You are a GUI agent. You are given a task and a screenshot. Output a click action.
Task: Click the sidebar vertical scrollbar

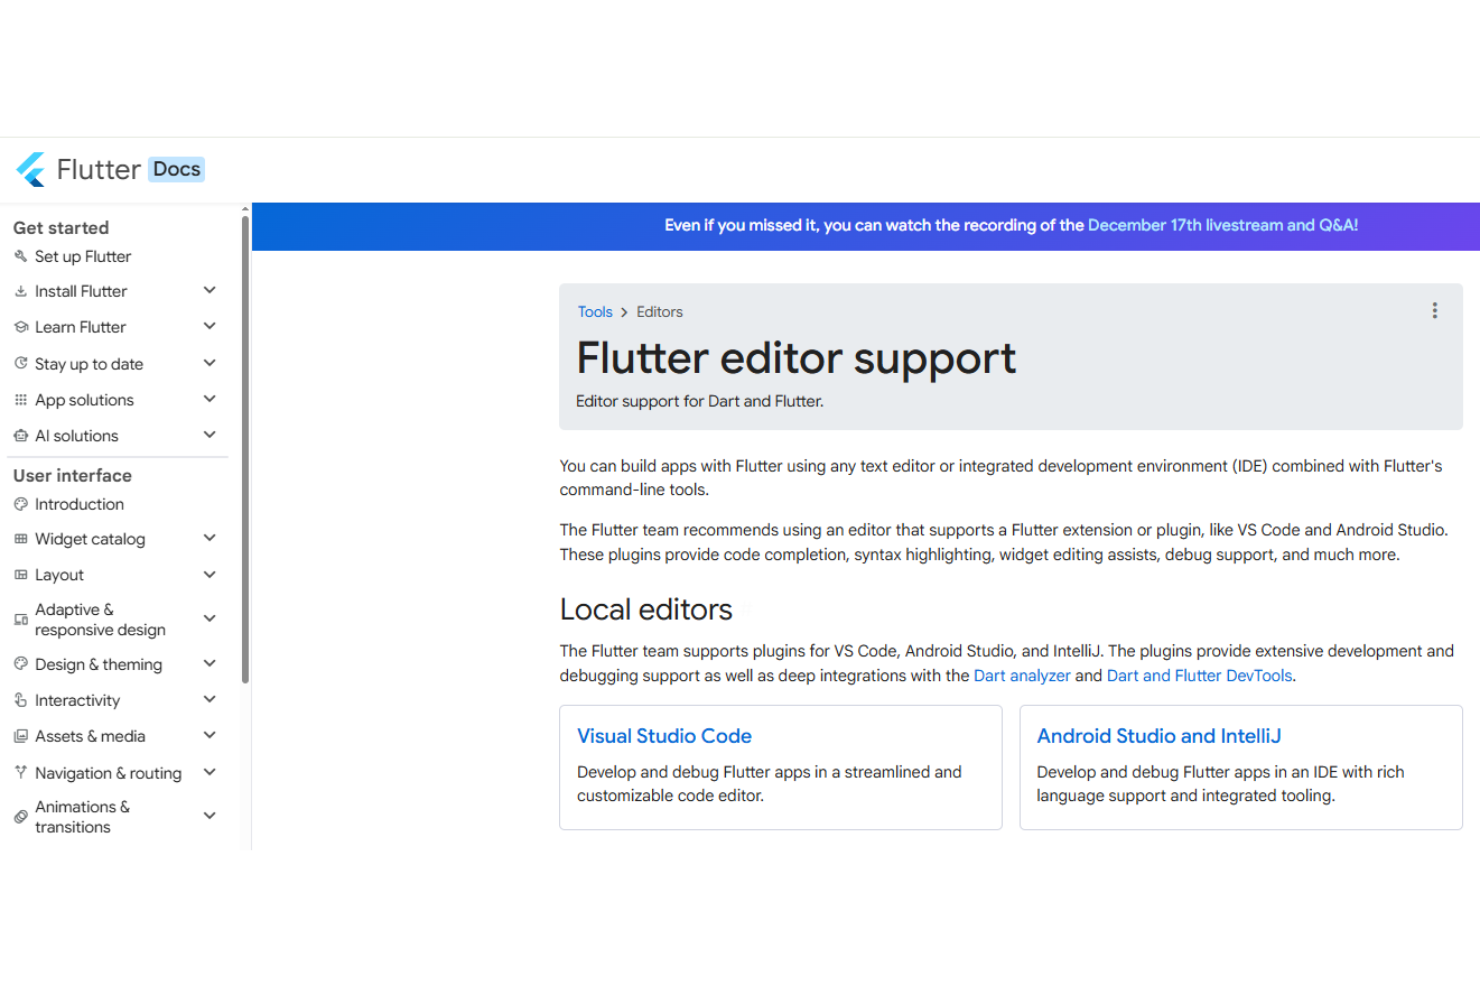click(x=245, y=450)
